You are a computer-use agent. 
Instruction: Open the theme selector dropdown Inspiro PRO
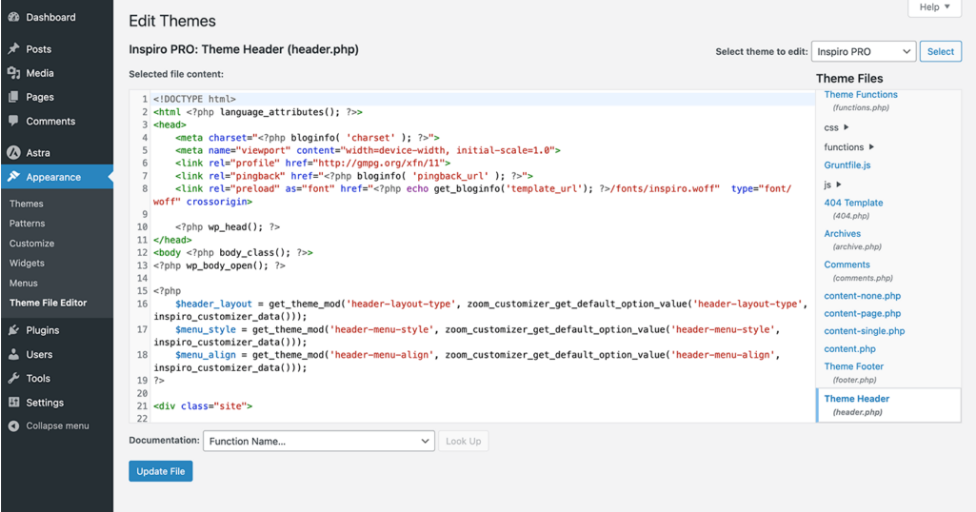click(x=863, y=52)
